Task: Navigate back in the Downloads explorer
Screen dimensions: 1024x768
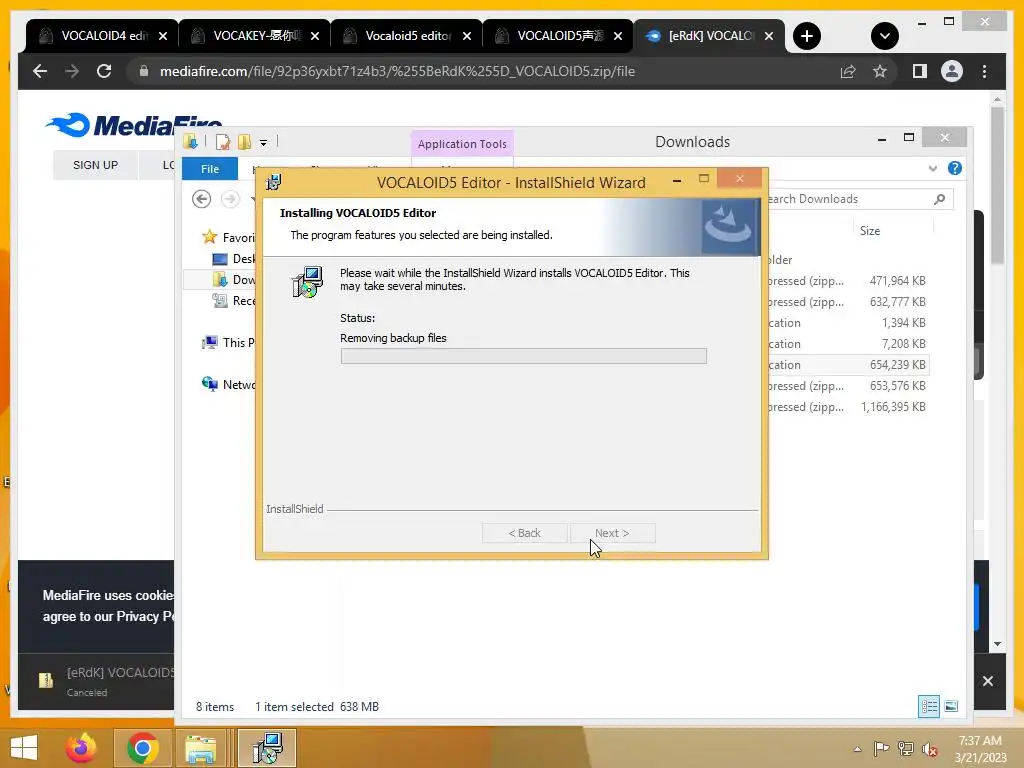Action: coord(201,199)
